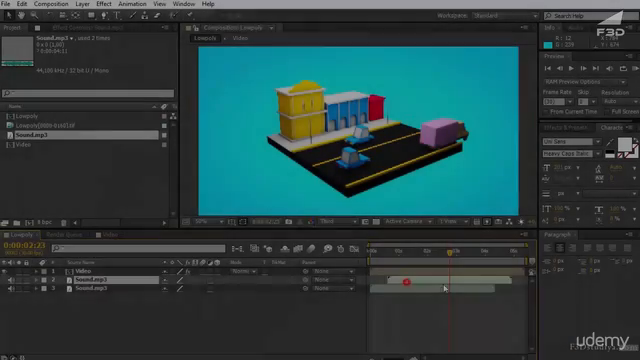The width and height of the screenshot is (640, 360).
Task: Open the Animation menu
Action: tap(132, 4)
